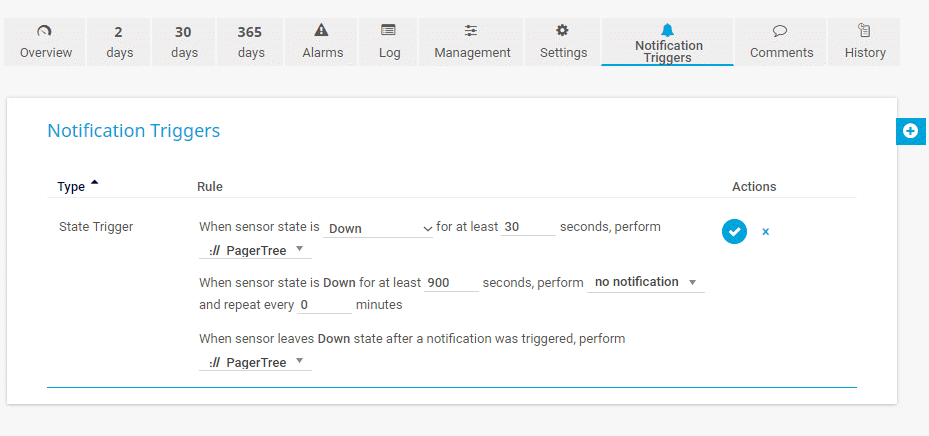Viewport: 929px width, 436px height.
Task: Click the plus icon to add trigger
Action: pyautogui.click(x=910, y=131)
